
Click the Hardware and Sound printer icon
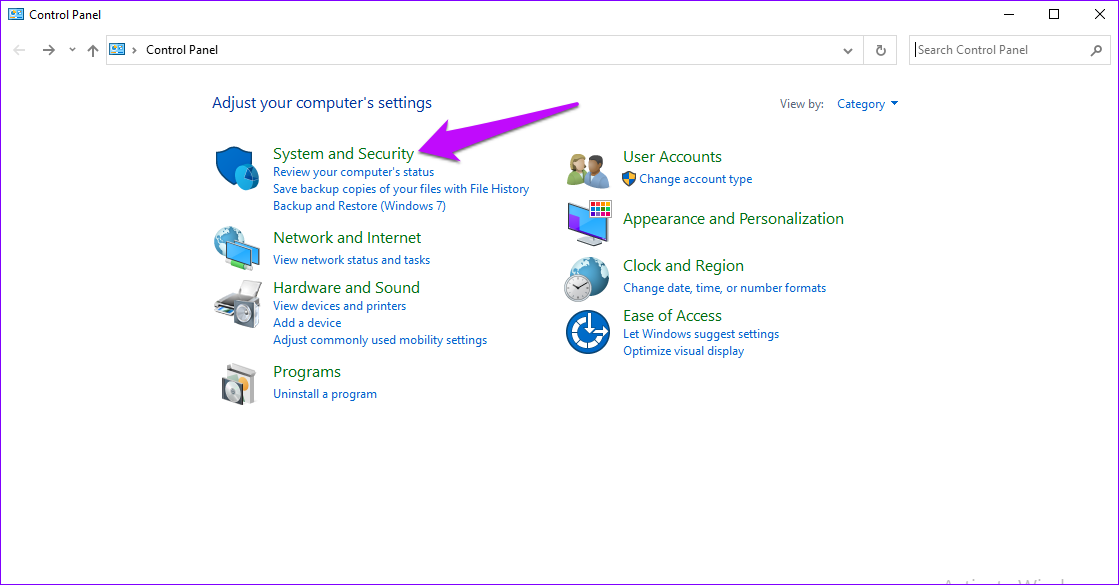tap(238, 304)
